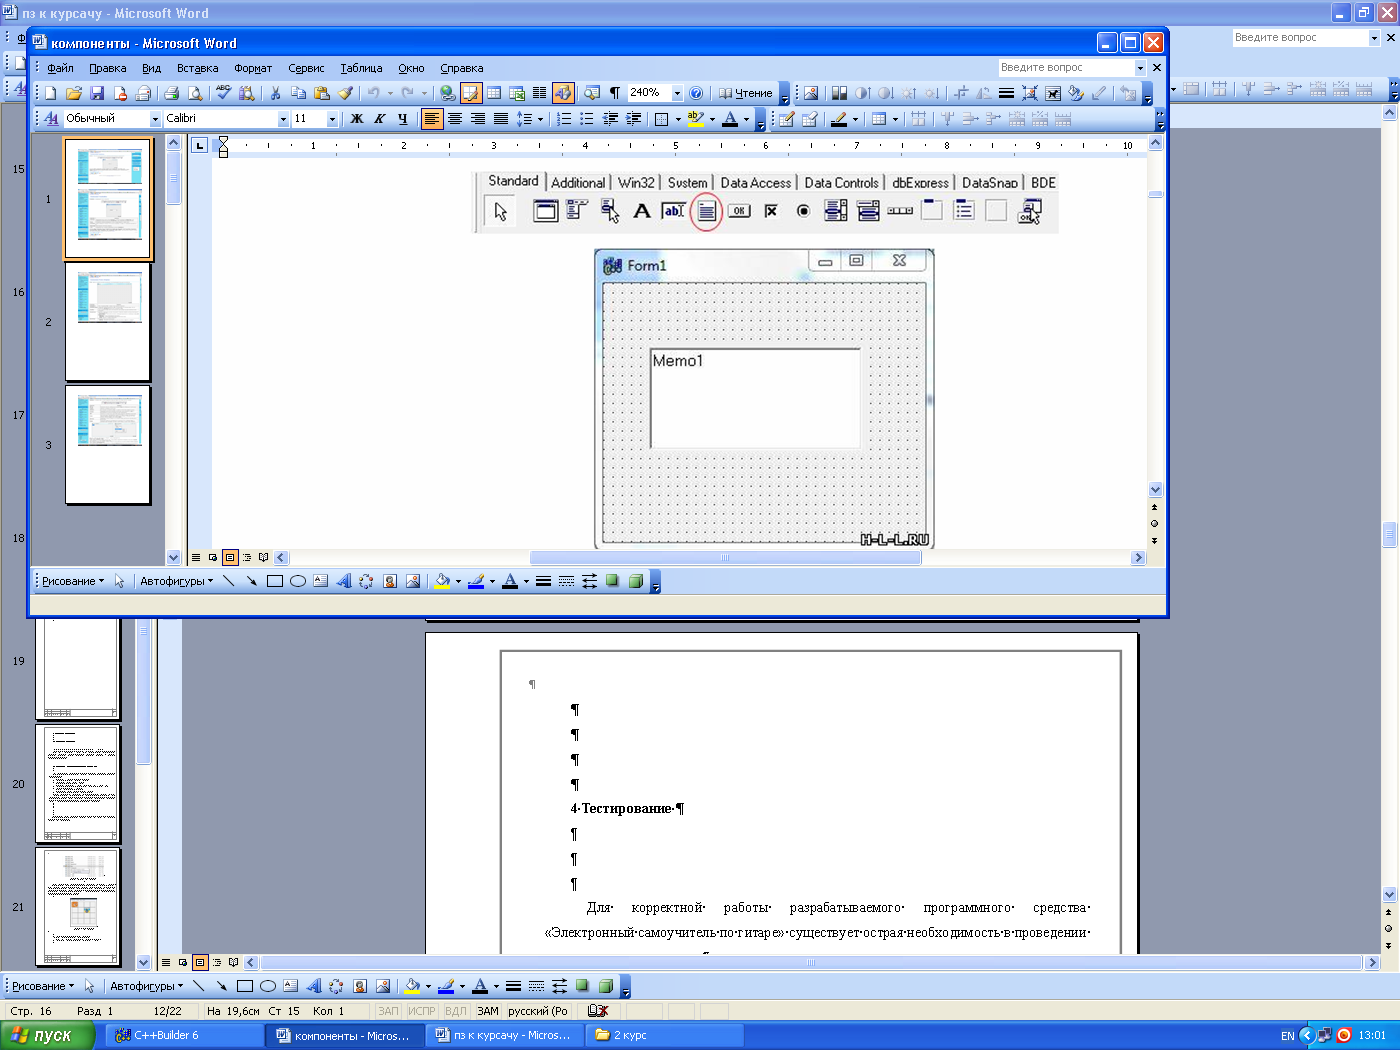
Task: Activate the Format Painter brush icon
Action: click(x=345, y=93)
